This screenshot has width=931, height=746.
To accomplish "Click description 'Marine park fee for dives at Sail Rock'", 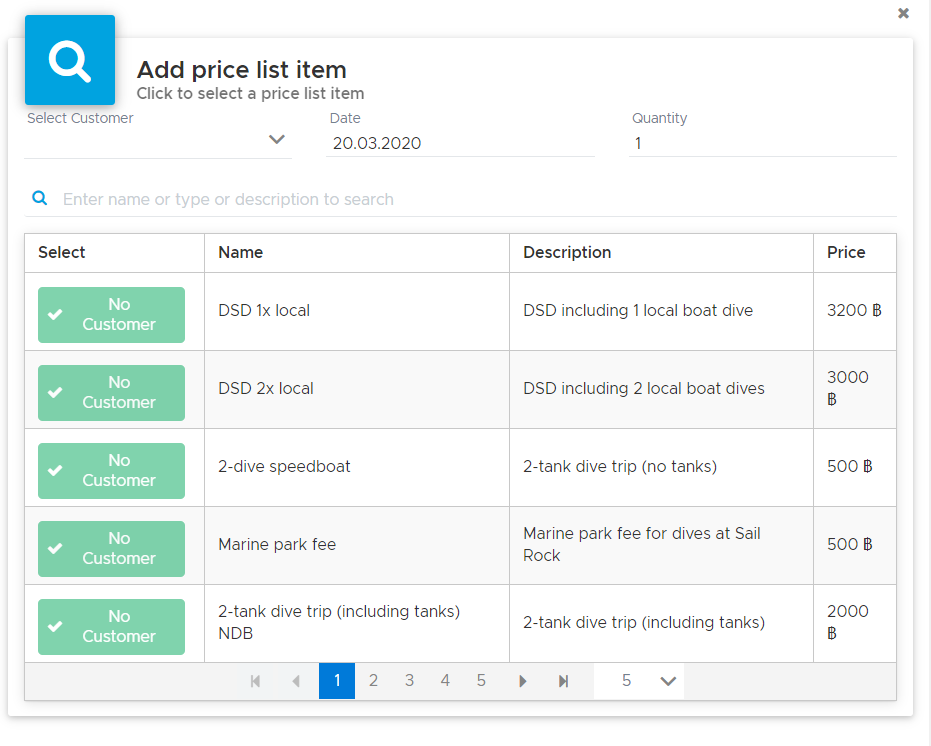I will click(x=642, y=544).
